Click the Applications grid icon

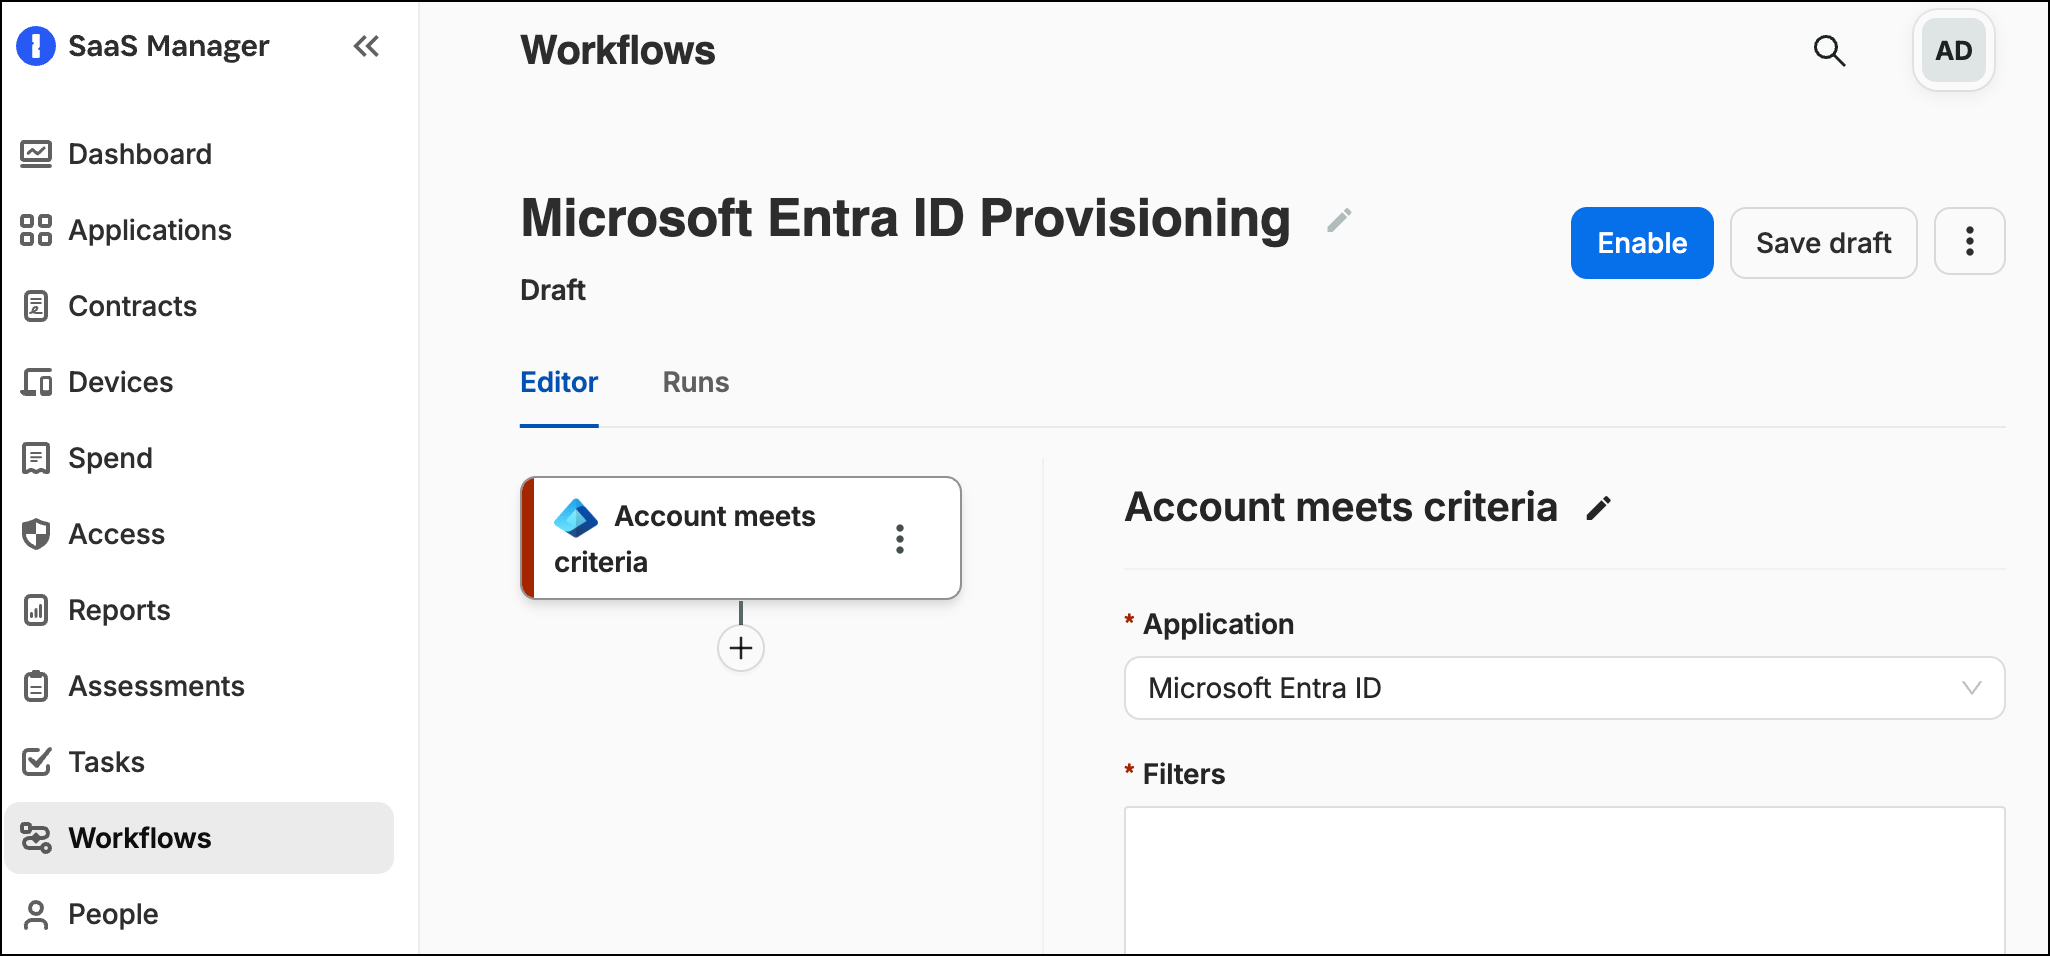pyautogui.click(x=36, y=230)
